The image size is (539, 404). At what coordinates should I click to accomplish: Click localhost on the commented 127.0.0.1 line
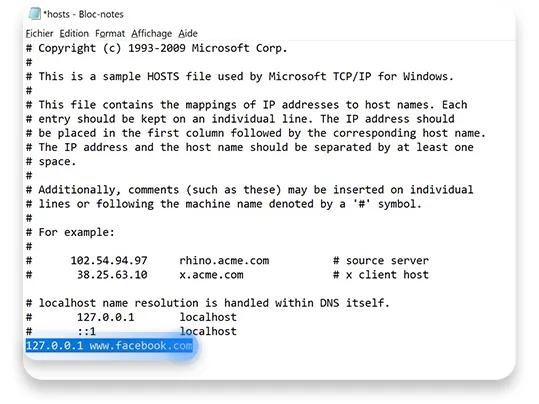[x=208, y=317]
